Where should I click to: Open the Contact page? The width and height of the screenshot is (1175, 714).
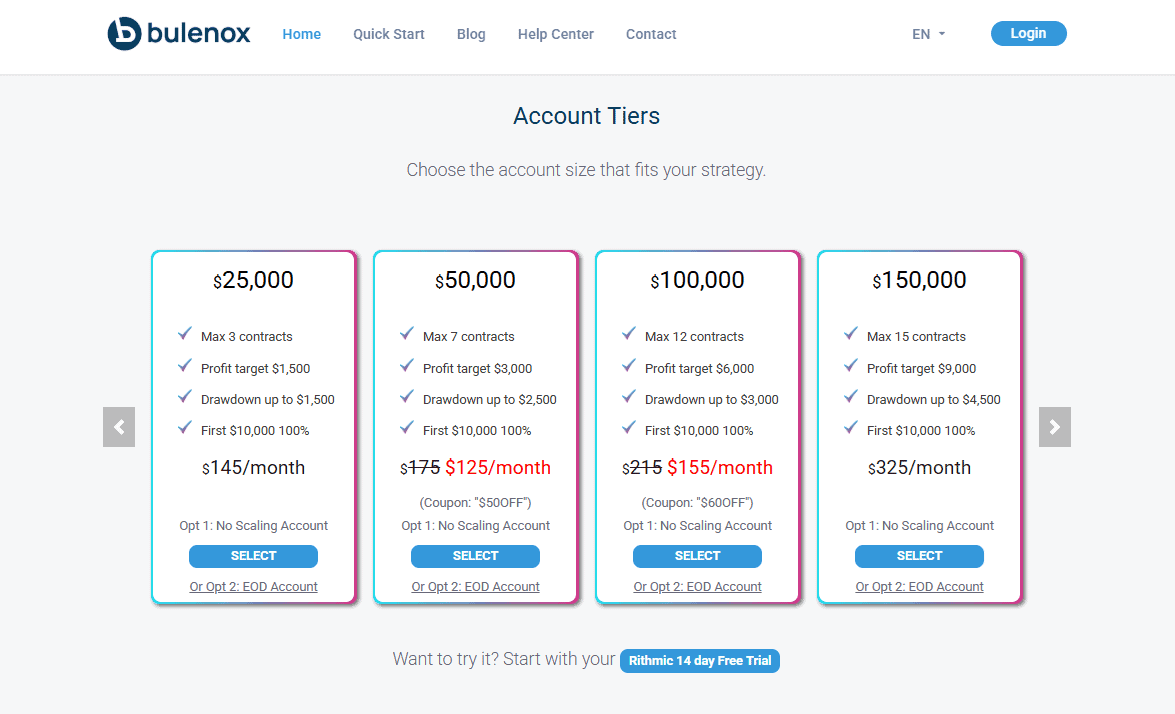(x=651, y=34)
